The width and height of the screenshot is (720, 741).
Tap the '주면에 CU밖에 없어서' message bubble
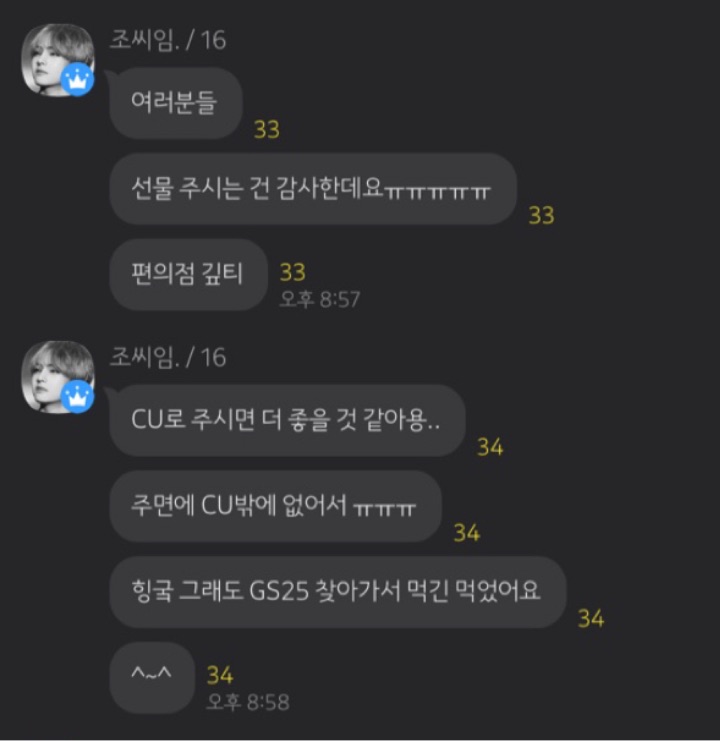tap(275, 506)
